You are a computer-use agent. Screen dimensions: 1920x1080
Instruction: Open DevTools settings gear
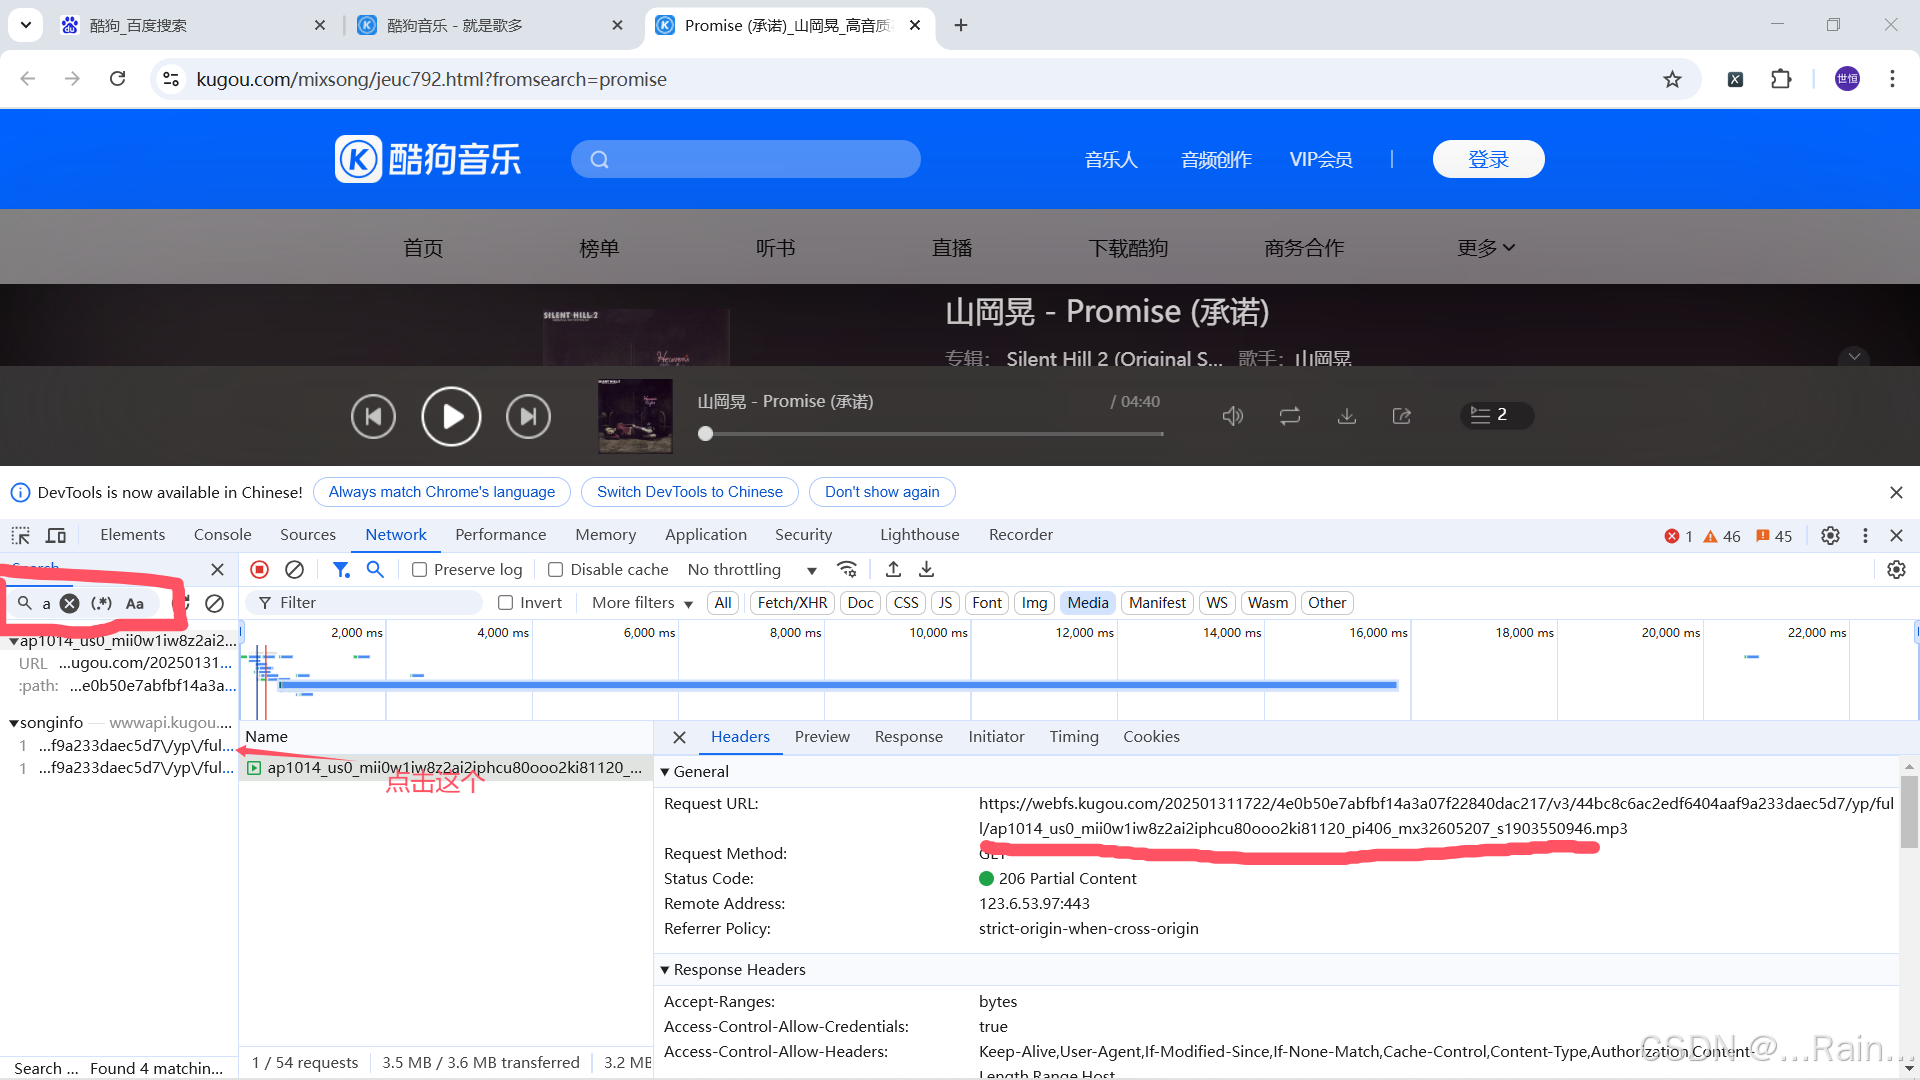1830,535
